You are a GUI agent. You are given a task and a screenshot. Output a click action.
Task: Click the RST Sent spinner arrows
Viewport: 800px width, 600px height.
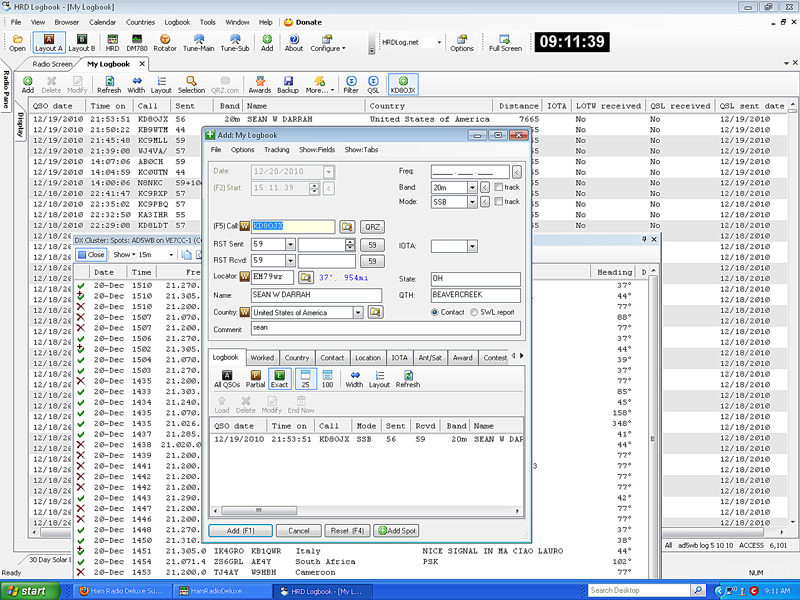(x=350, y=244)
